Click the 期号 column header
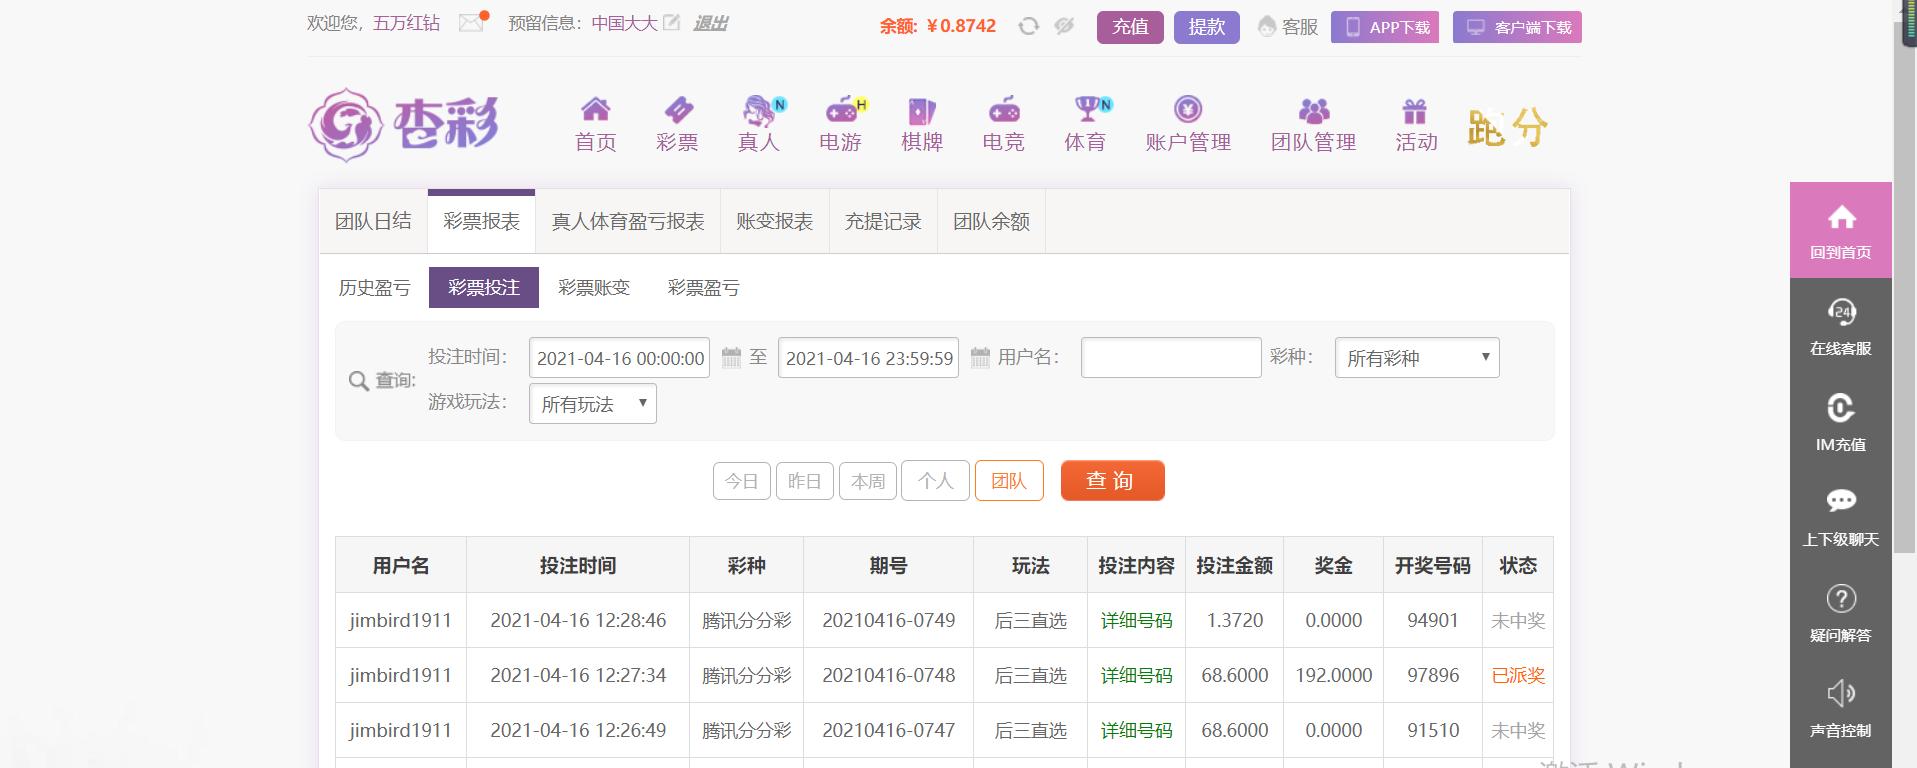Viewport: 1917px width, 768px height. [x=888, y=565]
